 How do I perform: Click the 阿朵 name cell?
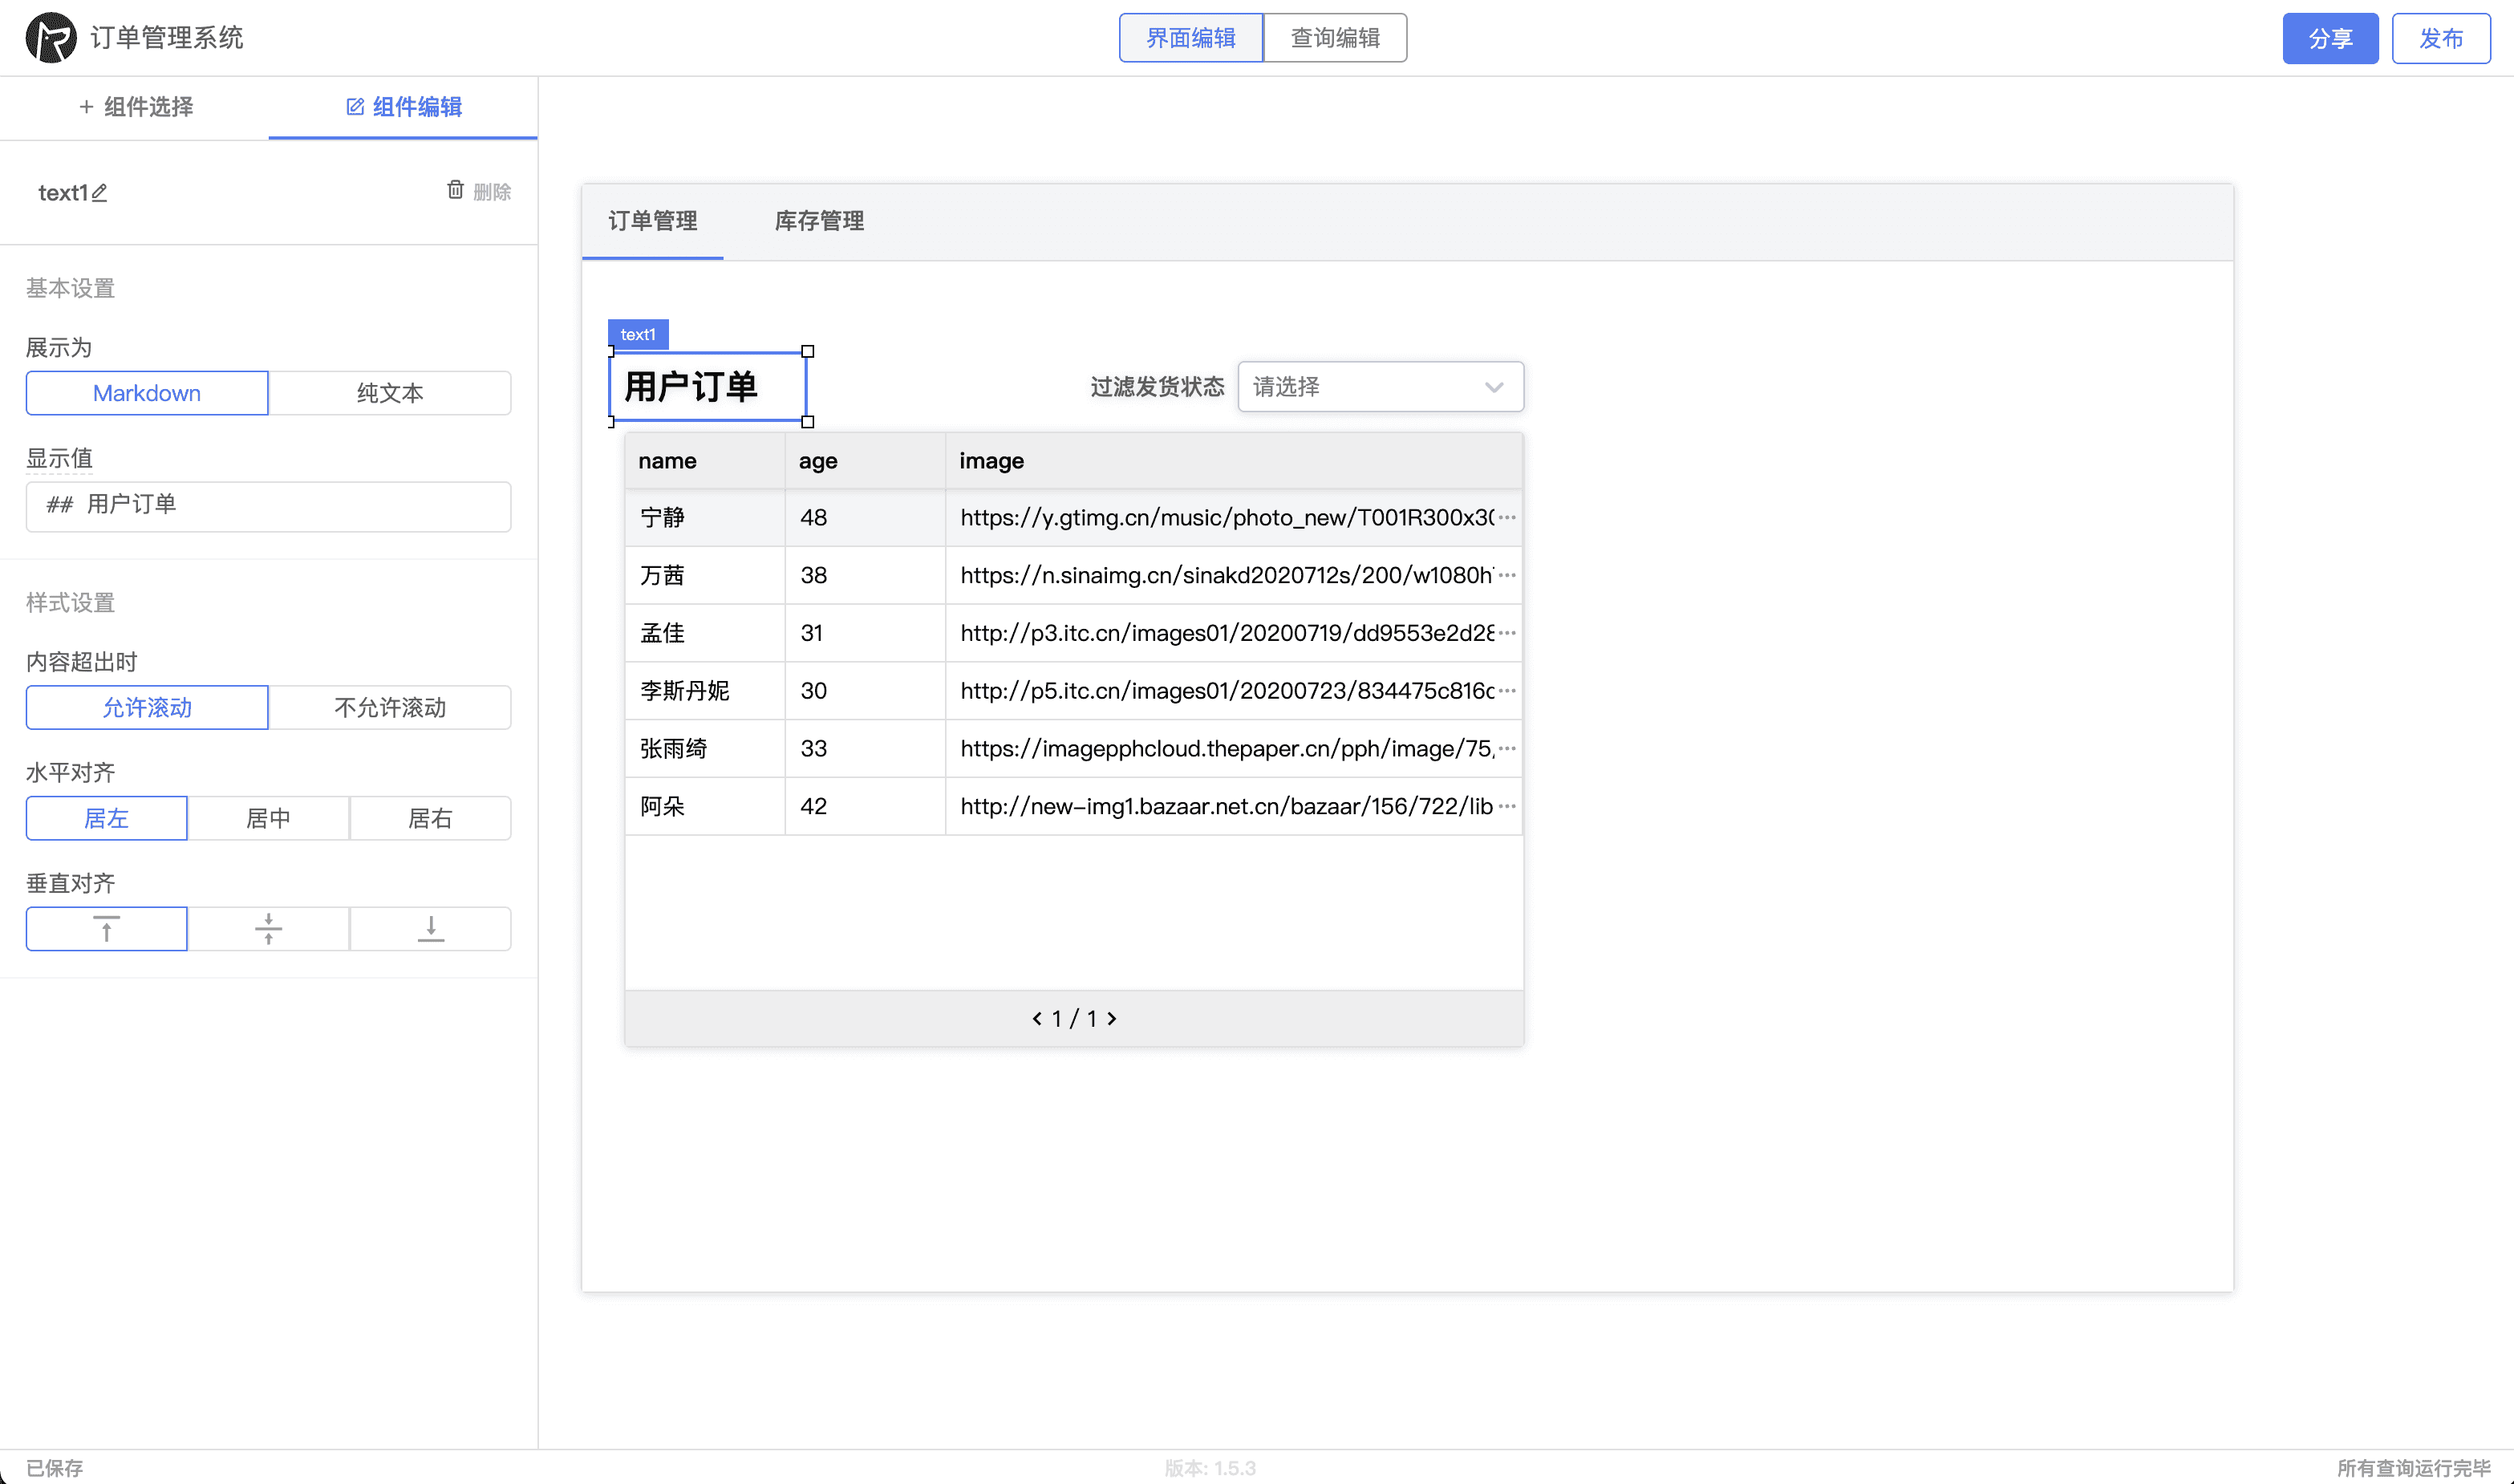(x=705, y=807)
